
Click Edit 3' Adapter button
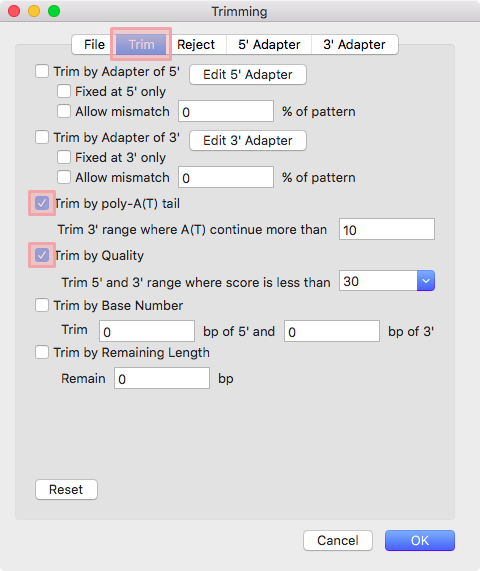coord(248,141)
